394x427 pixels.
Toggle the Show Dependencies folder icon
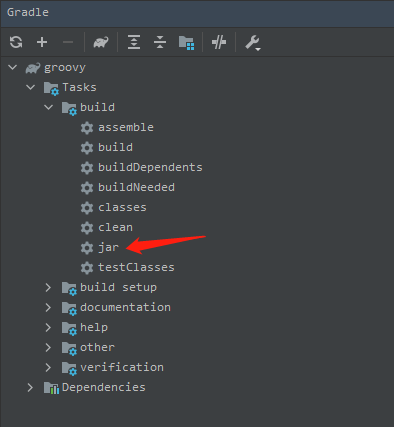tap(186, 43)
